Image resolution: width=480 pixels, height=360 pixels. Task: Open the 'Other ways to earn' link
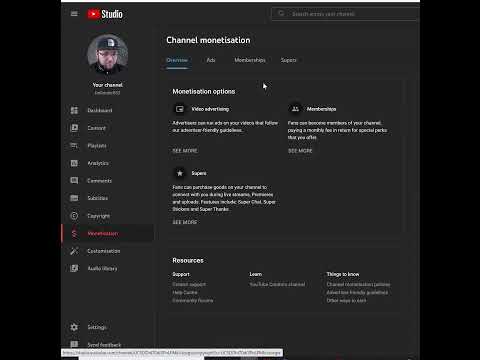click(346, 300)
